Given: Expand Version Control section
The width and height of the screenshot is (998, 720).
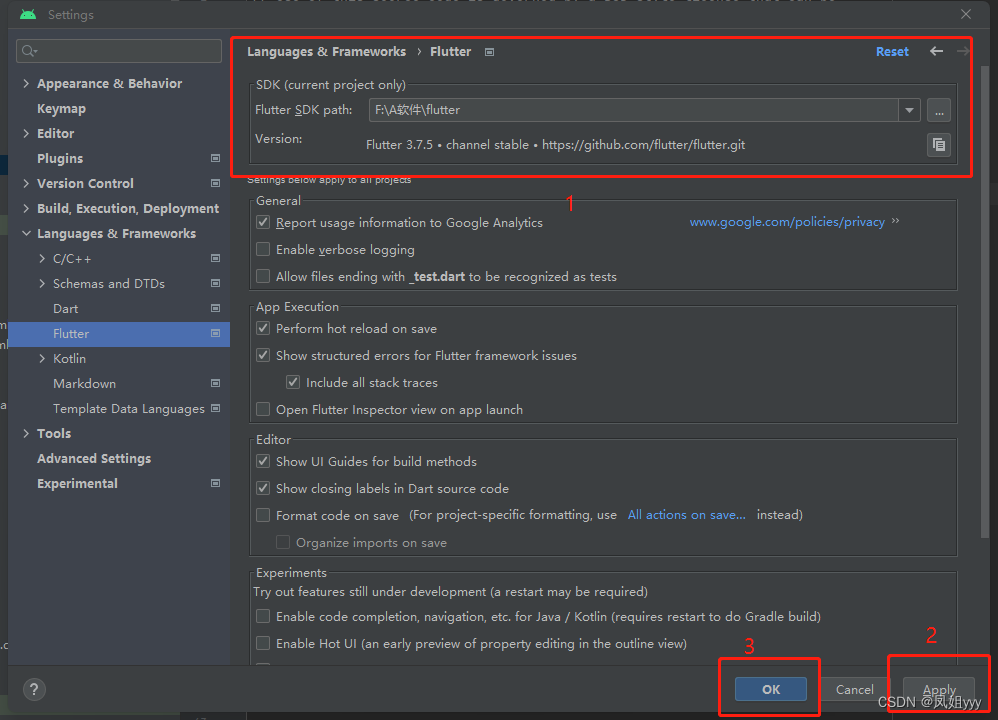Looking at the screenshot, I should click(26, 183).
